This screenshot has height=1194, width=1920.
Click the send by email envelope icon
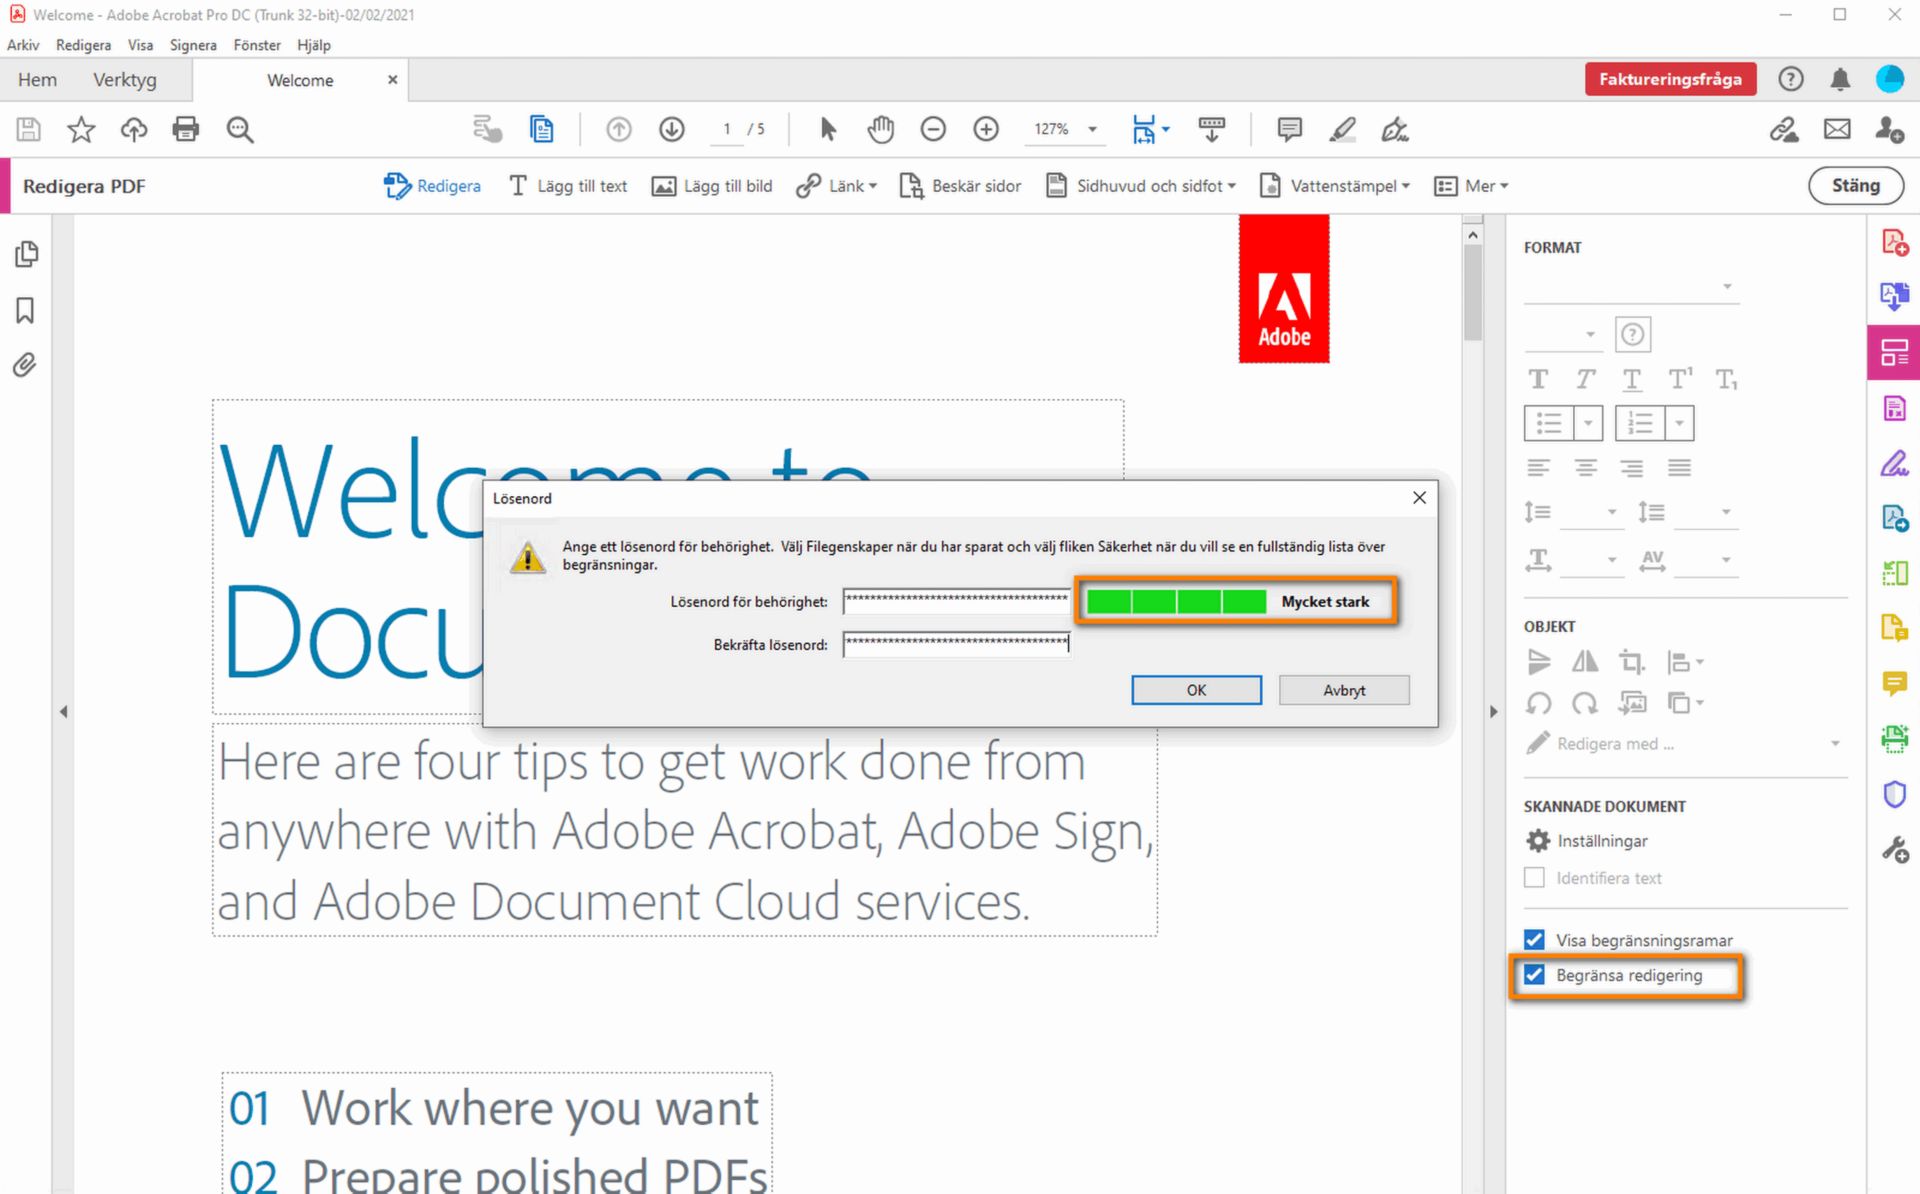tap(1837, 129)
